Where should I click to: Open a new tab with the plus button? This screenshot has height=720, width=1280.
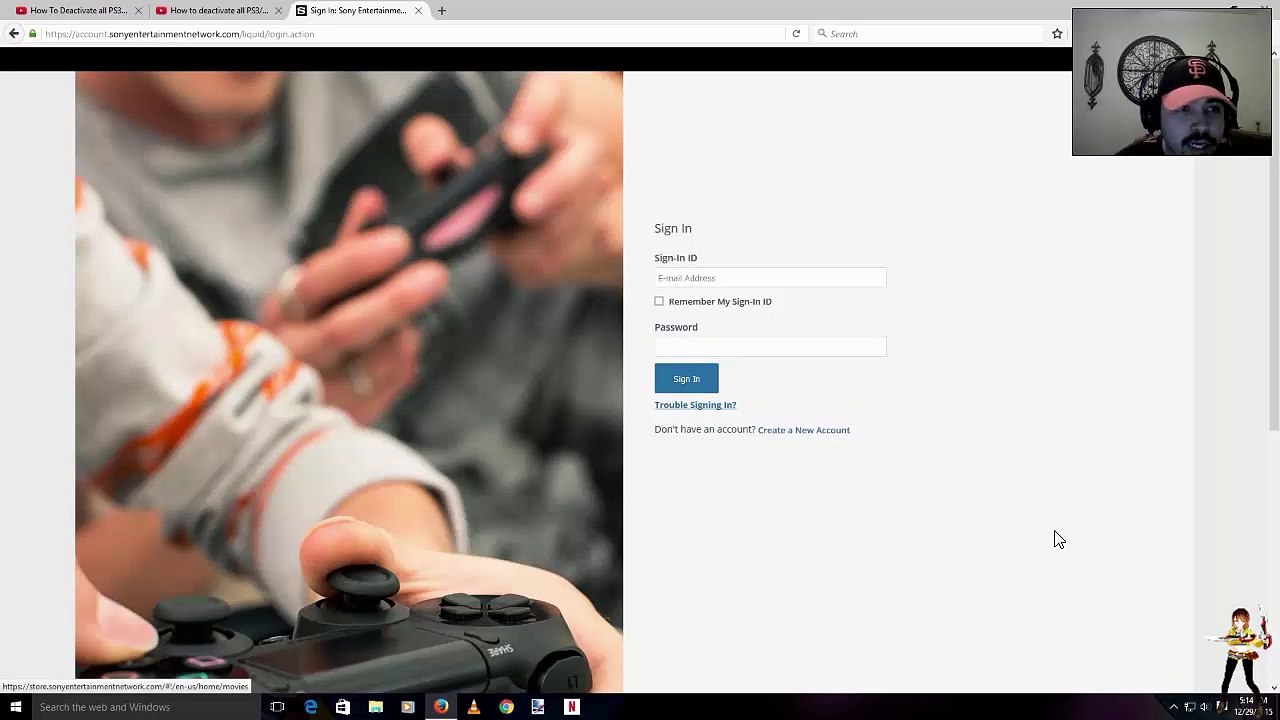442,10
